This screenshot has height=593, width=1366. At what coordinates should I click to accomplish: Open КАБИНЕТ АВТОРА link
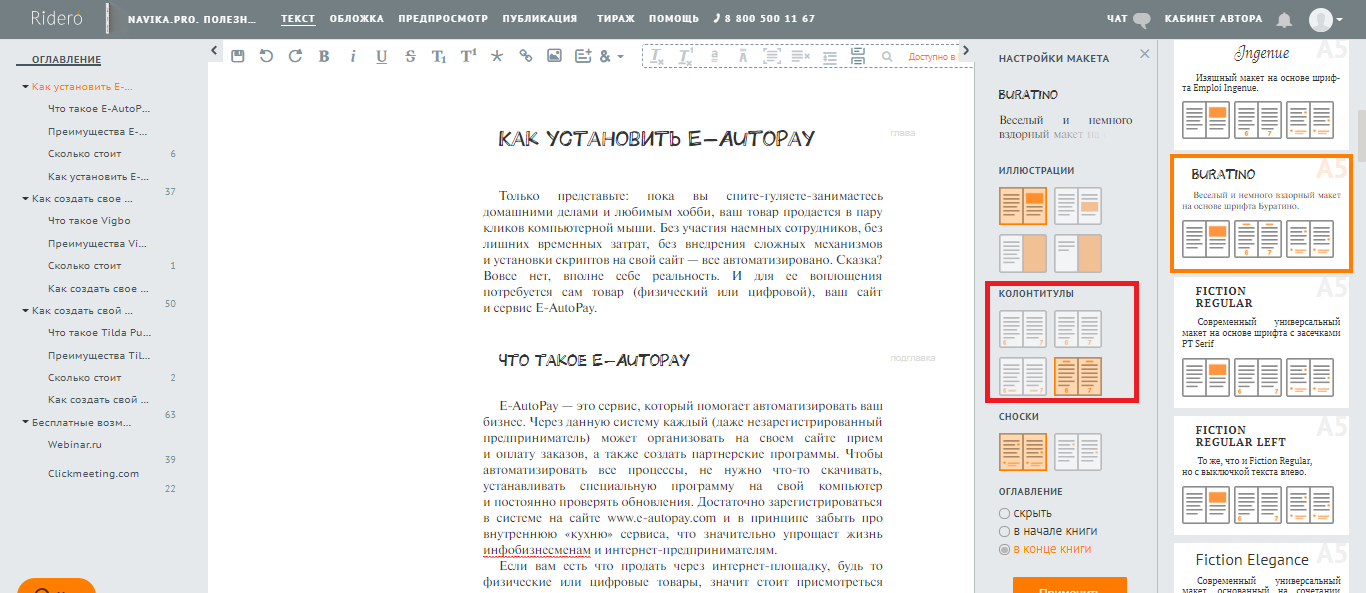coord(1213,19)
